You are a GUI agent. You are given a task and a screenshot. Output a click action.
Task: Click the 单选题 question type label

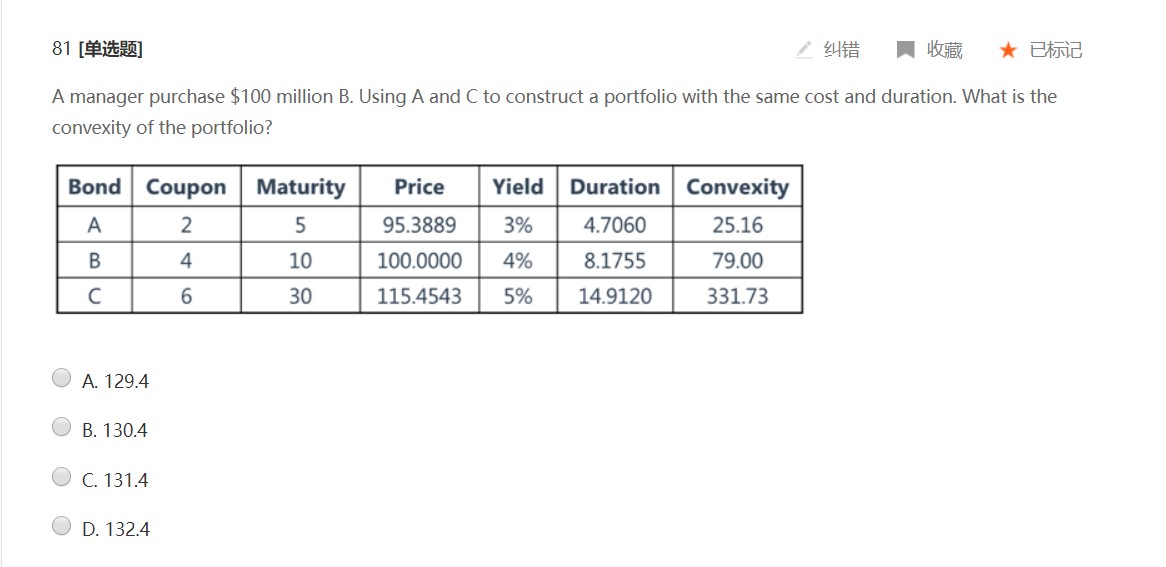pyautogui.click(x=110, y=49)
